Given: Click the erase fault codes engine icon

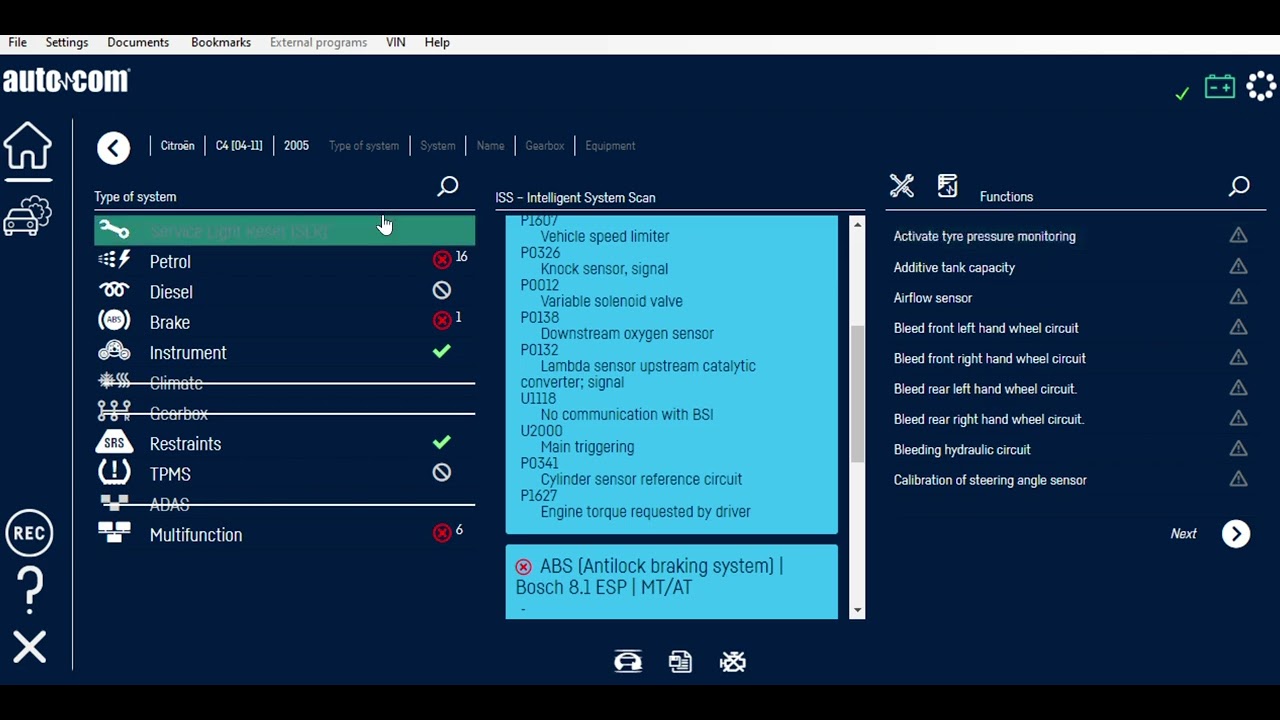Looking at the screenshot, I should [x=733, y=662].
